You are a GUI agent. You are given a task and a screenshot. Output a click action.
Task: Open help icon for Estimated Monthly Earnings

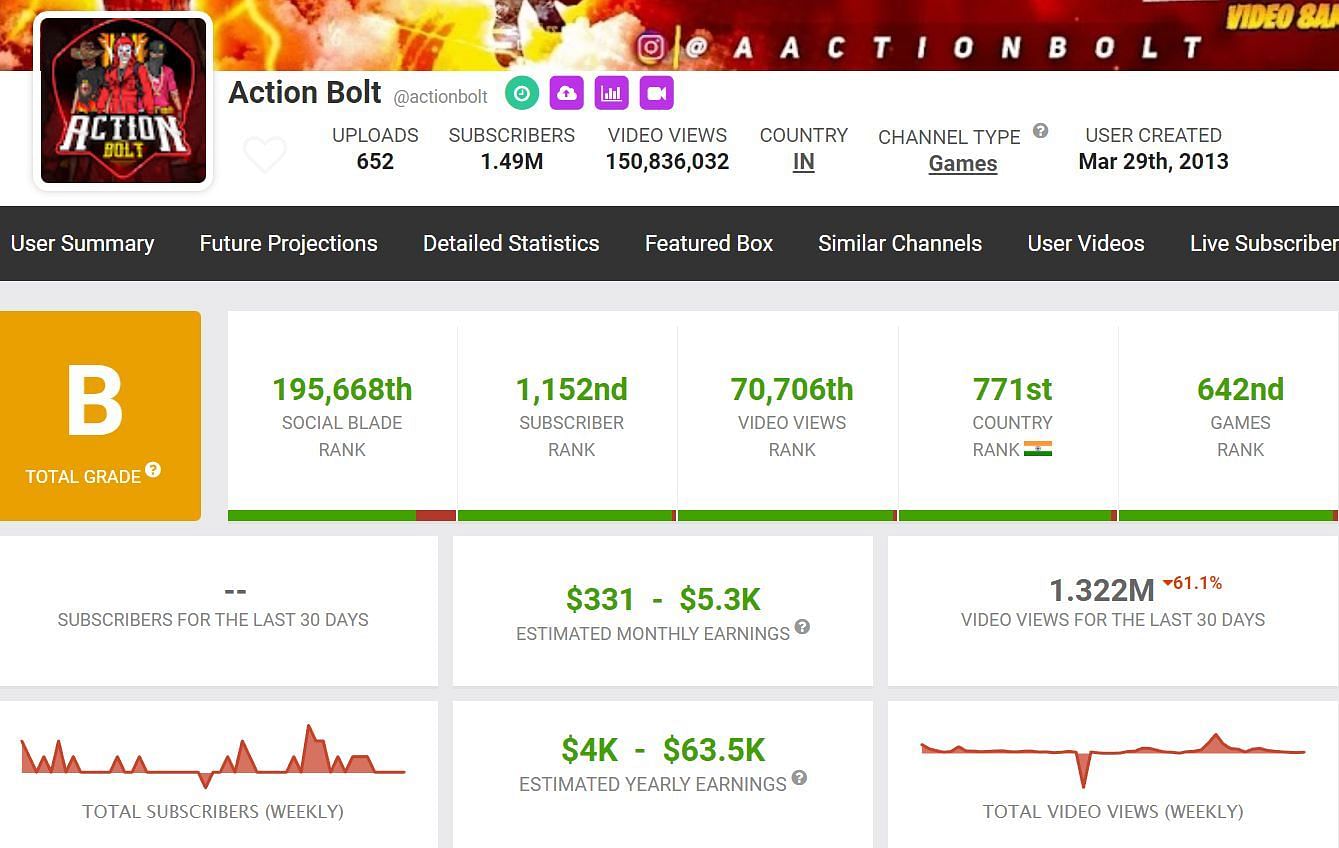pos(802,627)
